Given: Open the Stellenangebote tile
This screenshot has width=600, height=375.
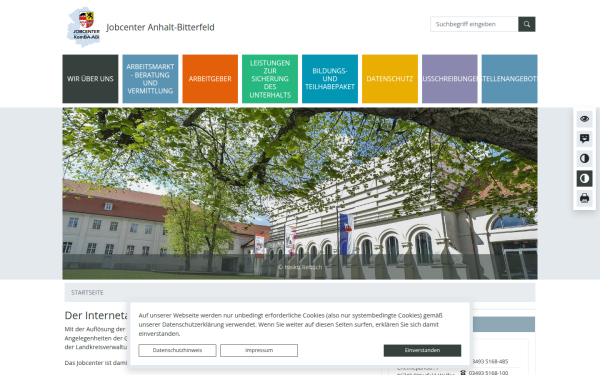Looking at the screenshot, I should click(x=510, y=79).
